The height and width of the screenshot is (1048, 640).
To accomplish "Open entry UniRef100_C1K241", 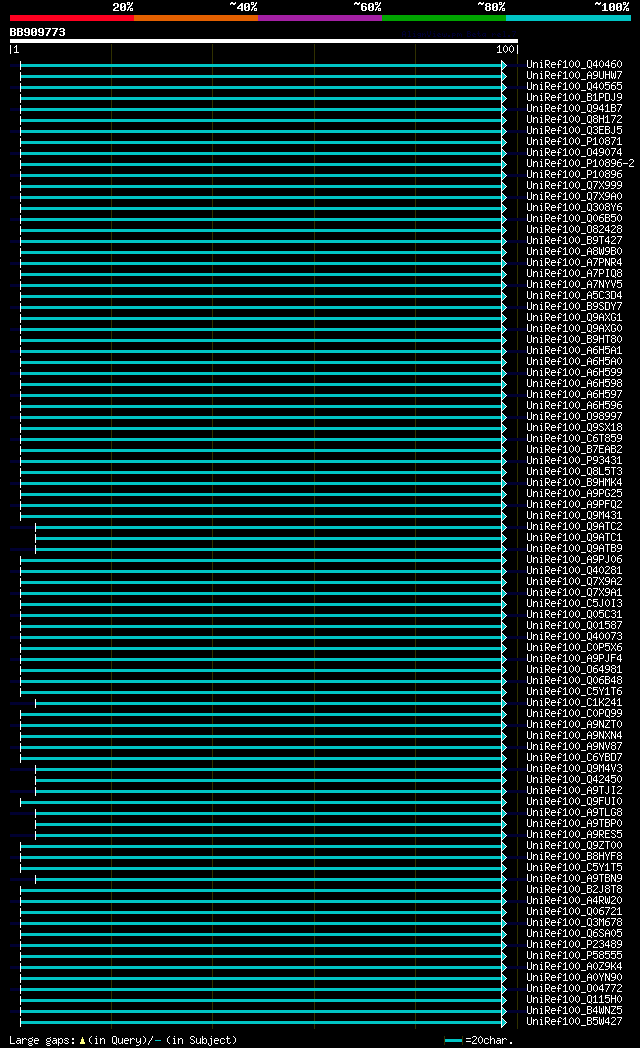I will (574, 702).
